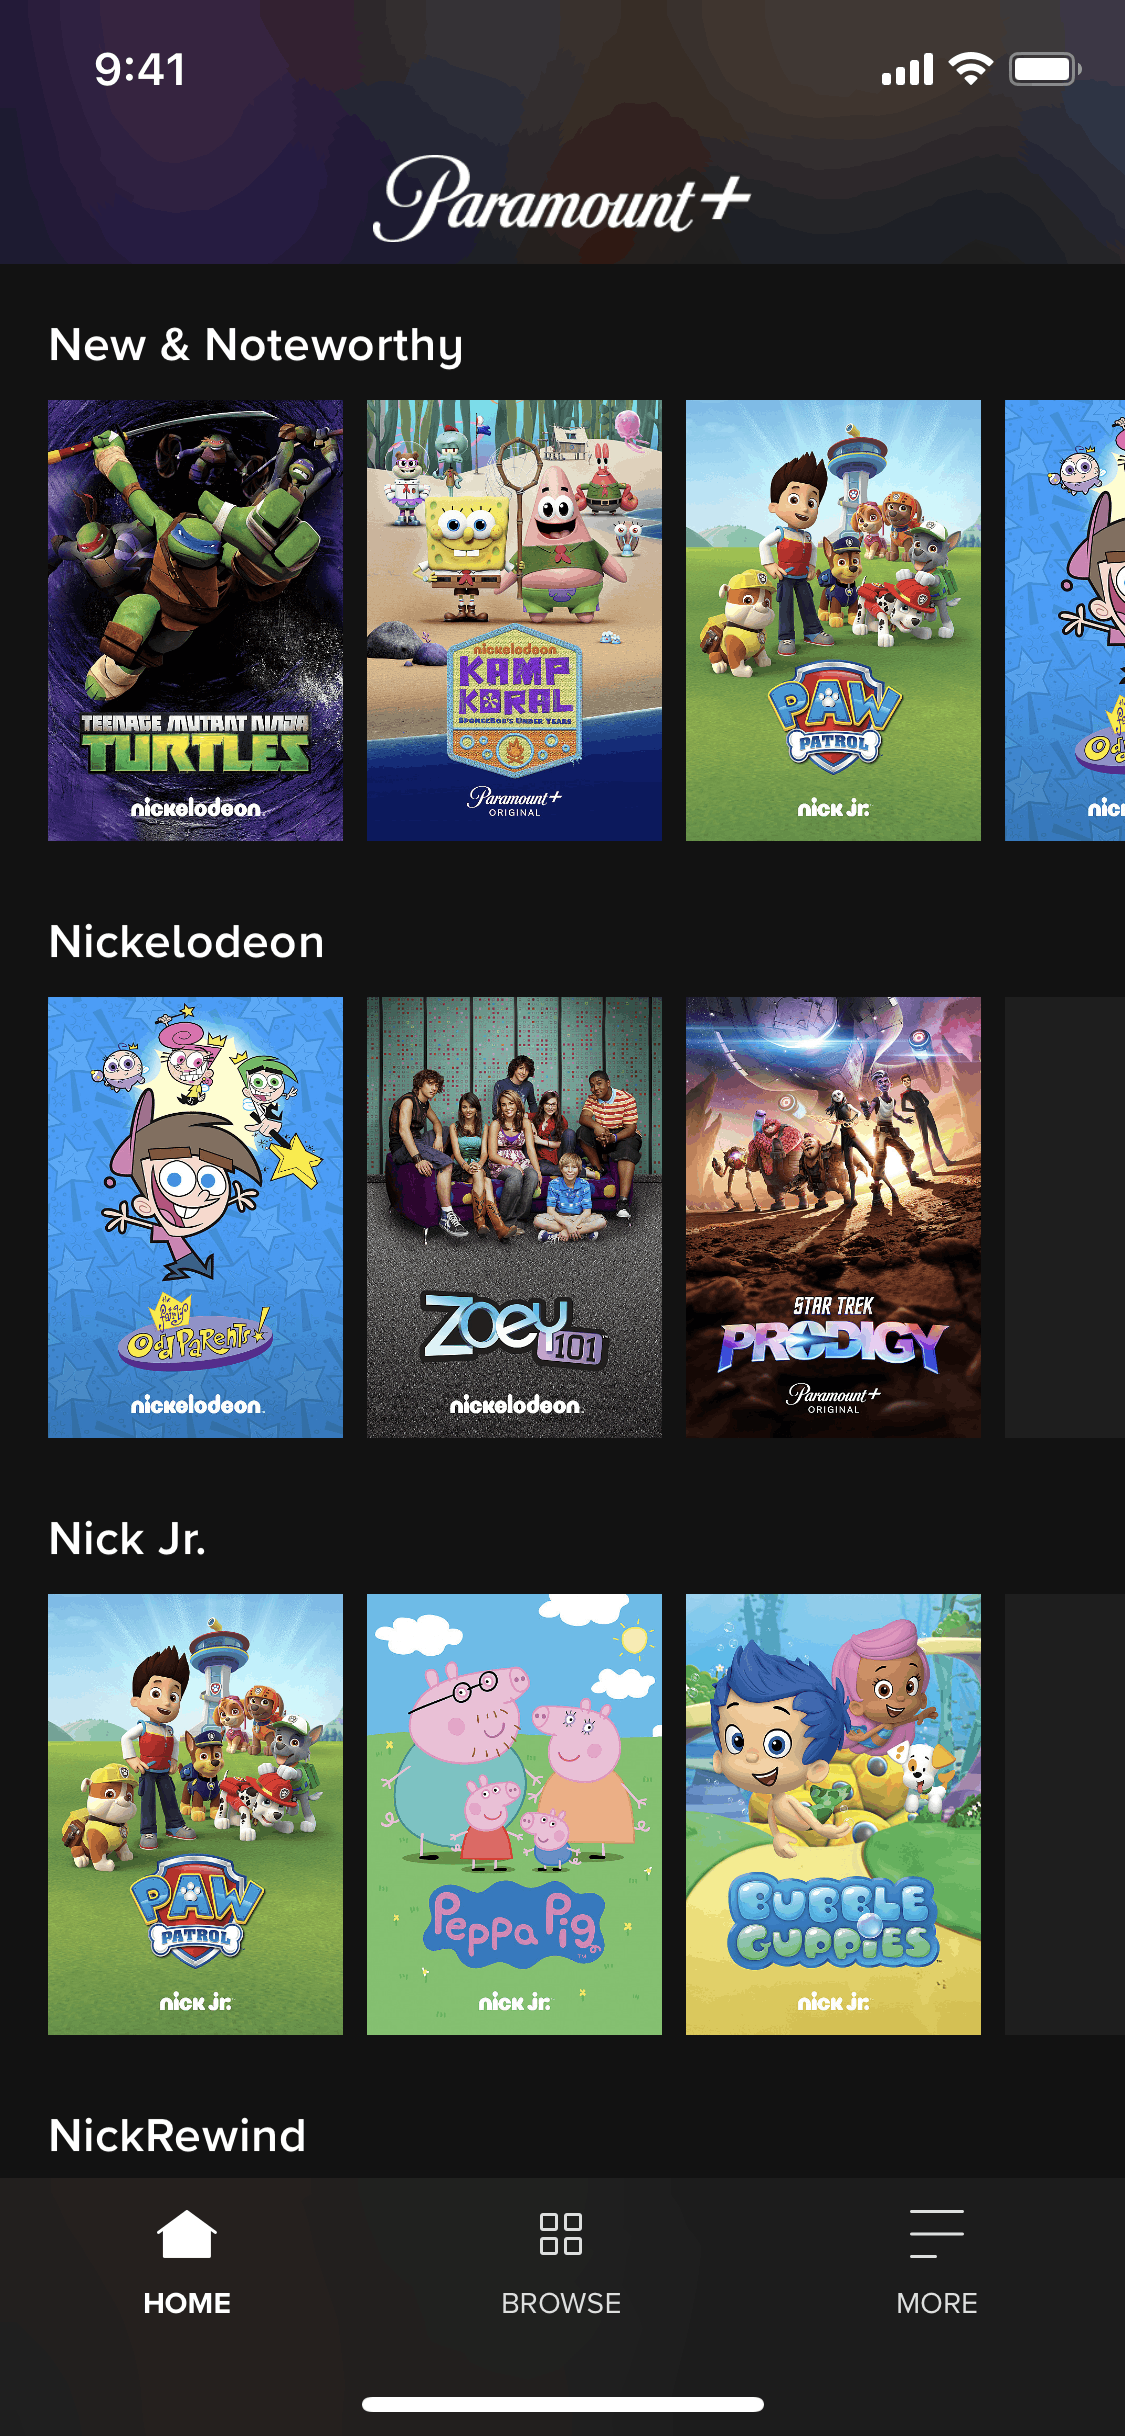The height and width of the screenshot is (2436, 1125).
Task: Tap the partially visible fourth New & Noteworthy poster
Action: pos(1065,620)
